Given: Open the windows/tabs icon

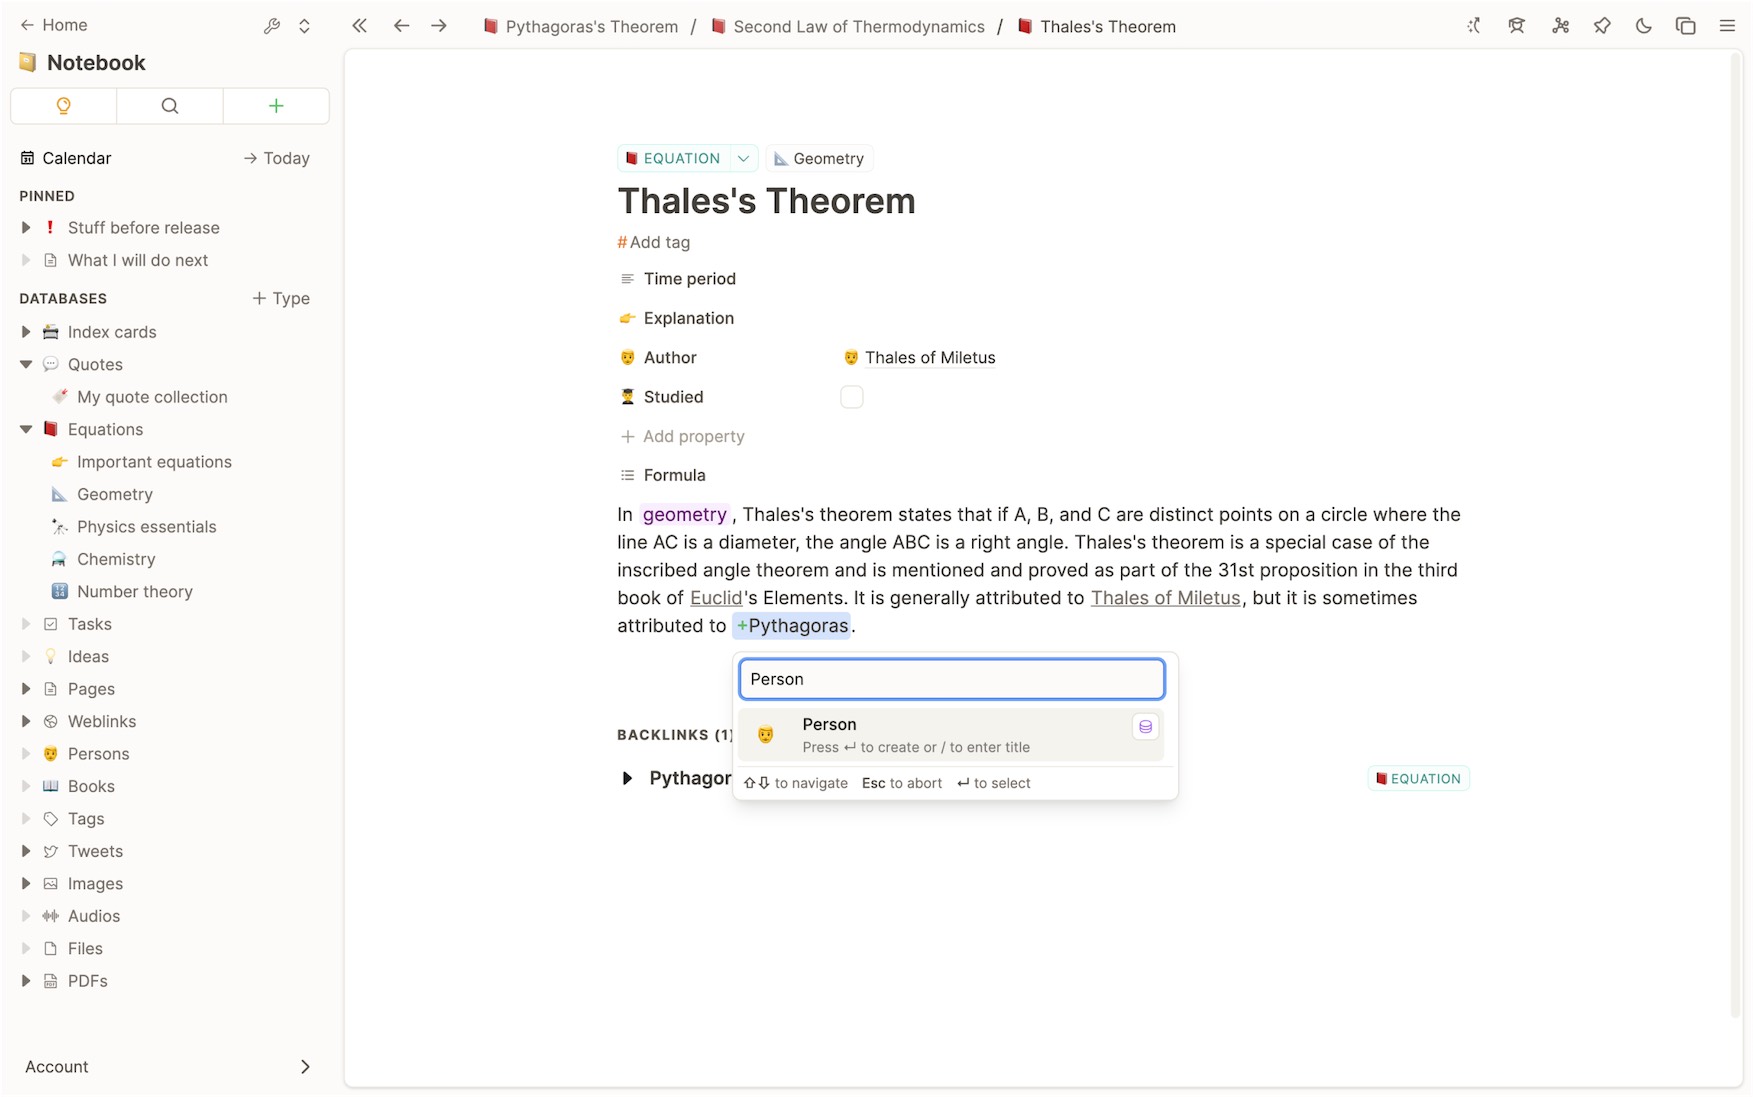Looking at the screenshot, I should coord(1686,26).
